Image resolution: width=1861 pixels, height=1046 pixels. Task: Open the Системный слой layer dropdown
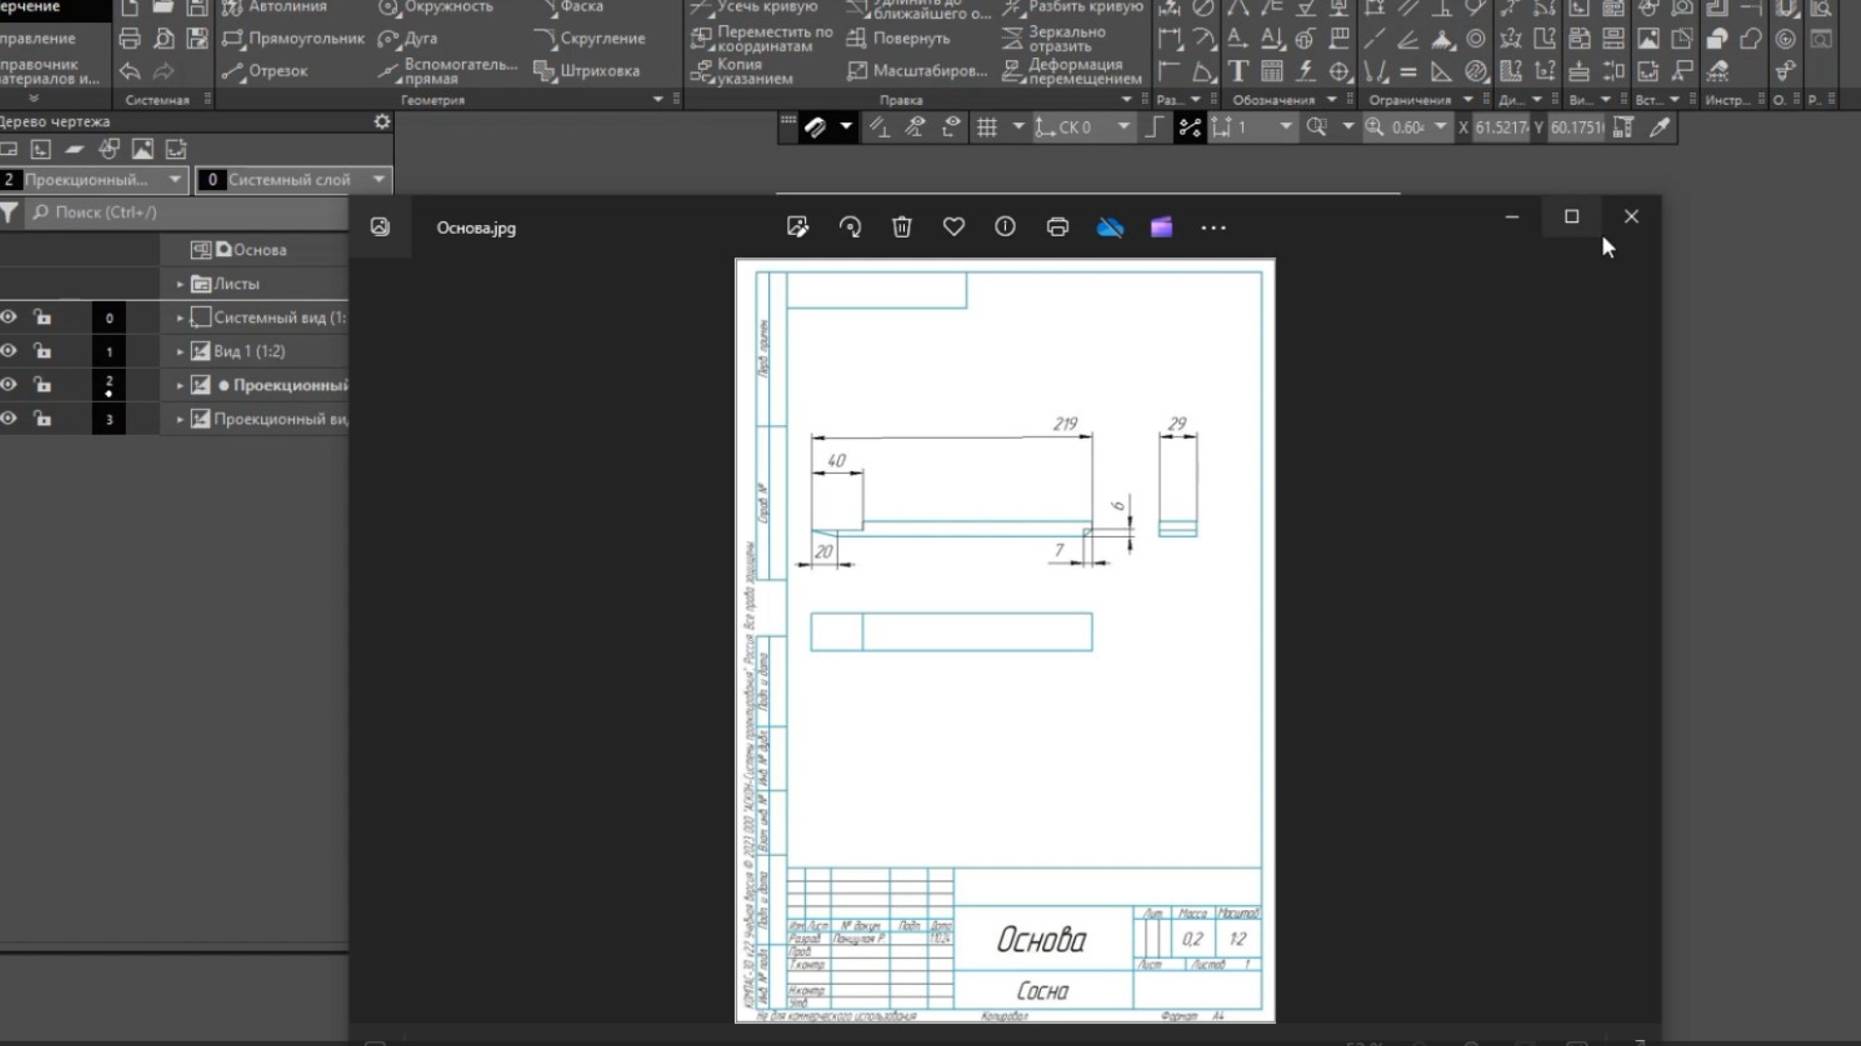point(293,180)
